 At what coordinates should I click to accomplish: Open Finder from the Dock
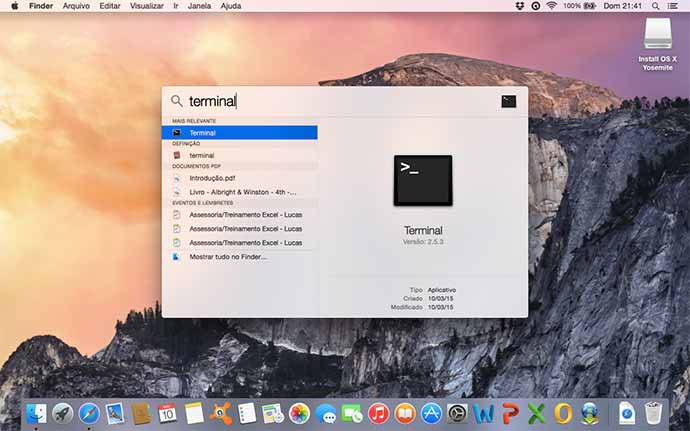point(37,412)
